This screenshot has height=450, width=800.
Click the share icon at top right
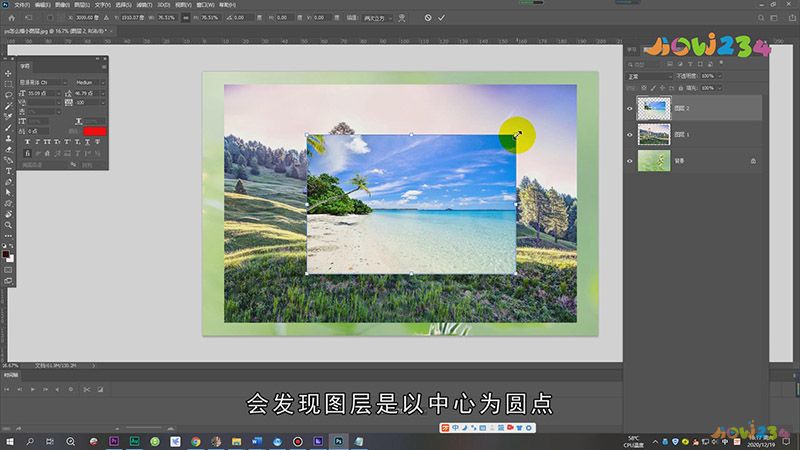coord(792,18)
